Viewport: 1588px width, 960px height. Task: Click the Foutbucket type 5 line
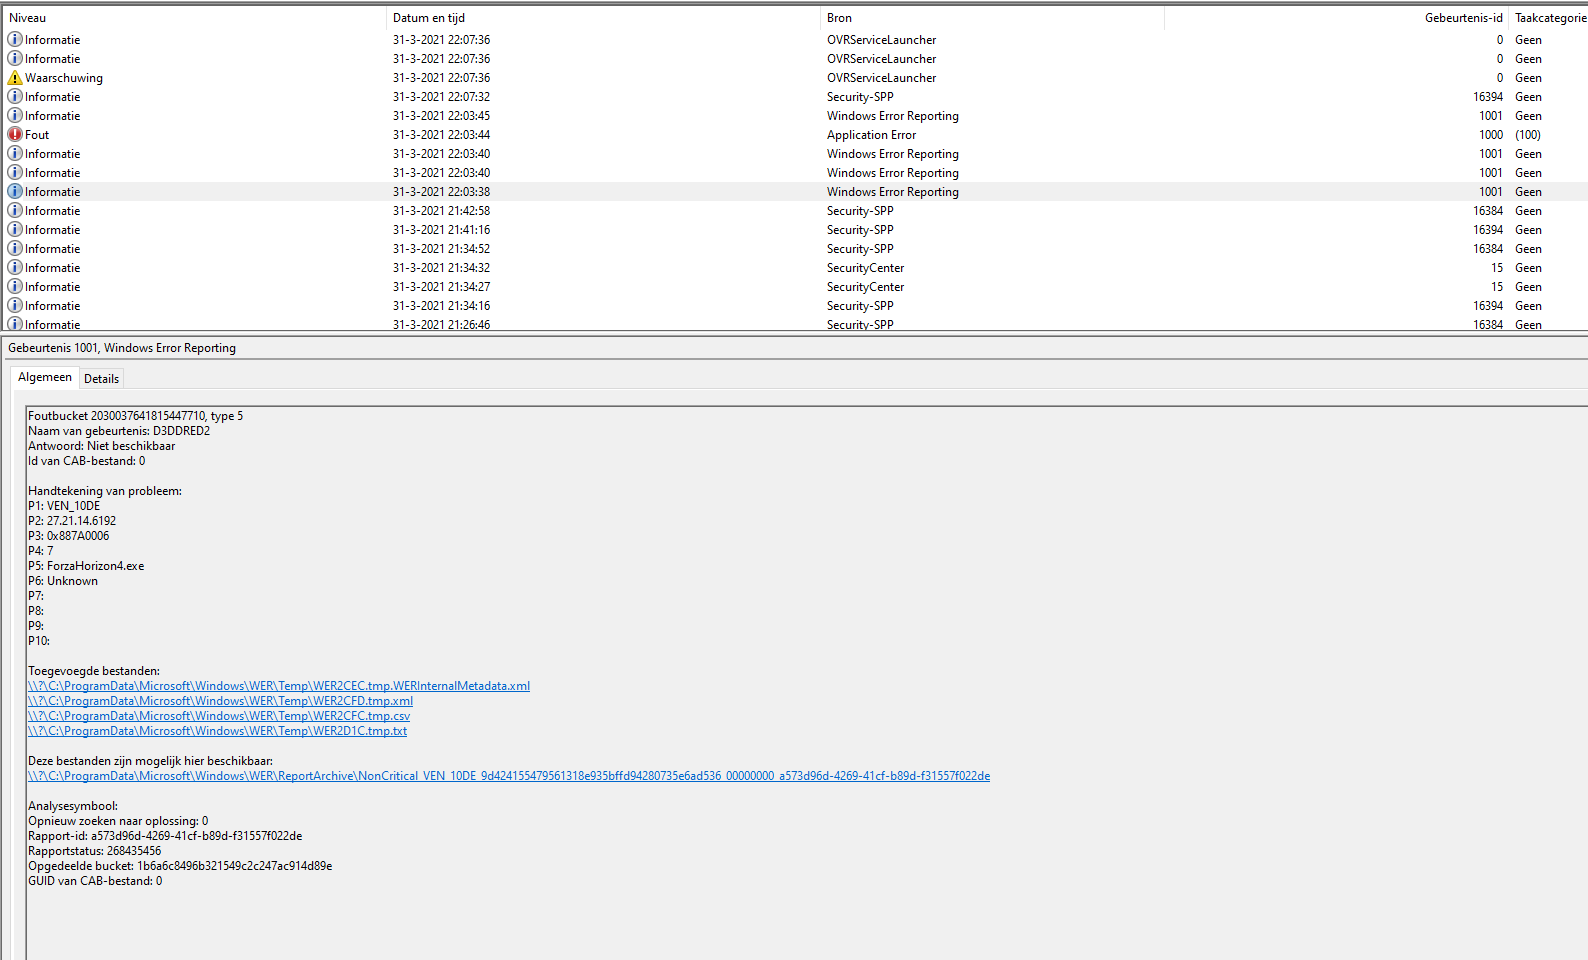tap(135, 416)
